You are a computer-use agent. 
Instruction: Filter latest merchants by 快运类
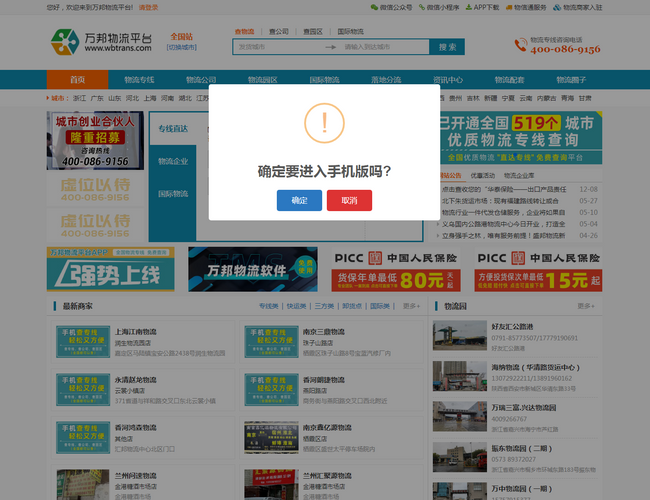pos(296,306)
